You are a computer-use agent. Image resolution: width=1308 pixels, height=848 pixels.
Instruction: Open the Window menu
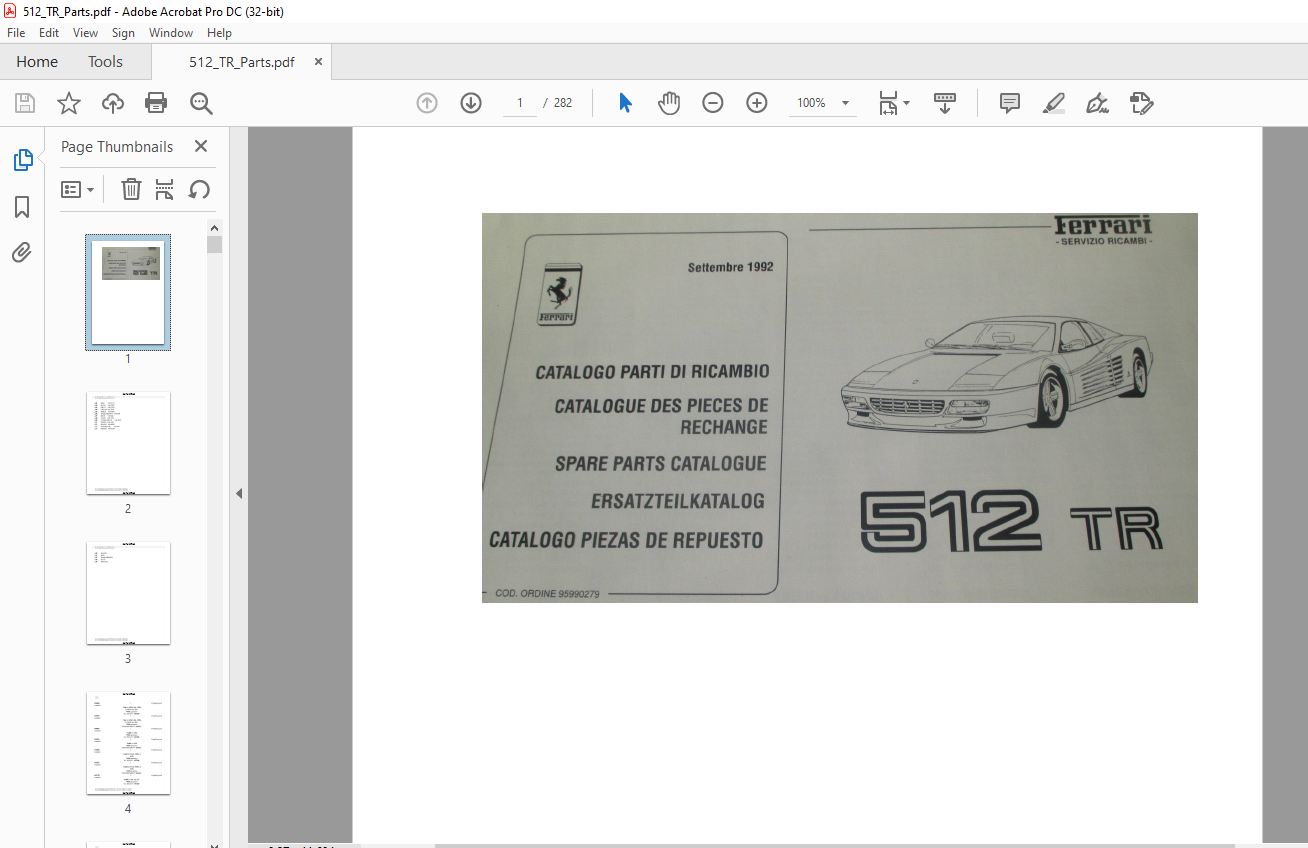[171, 33]
